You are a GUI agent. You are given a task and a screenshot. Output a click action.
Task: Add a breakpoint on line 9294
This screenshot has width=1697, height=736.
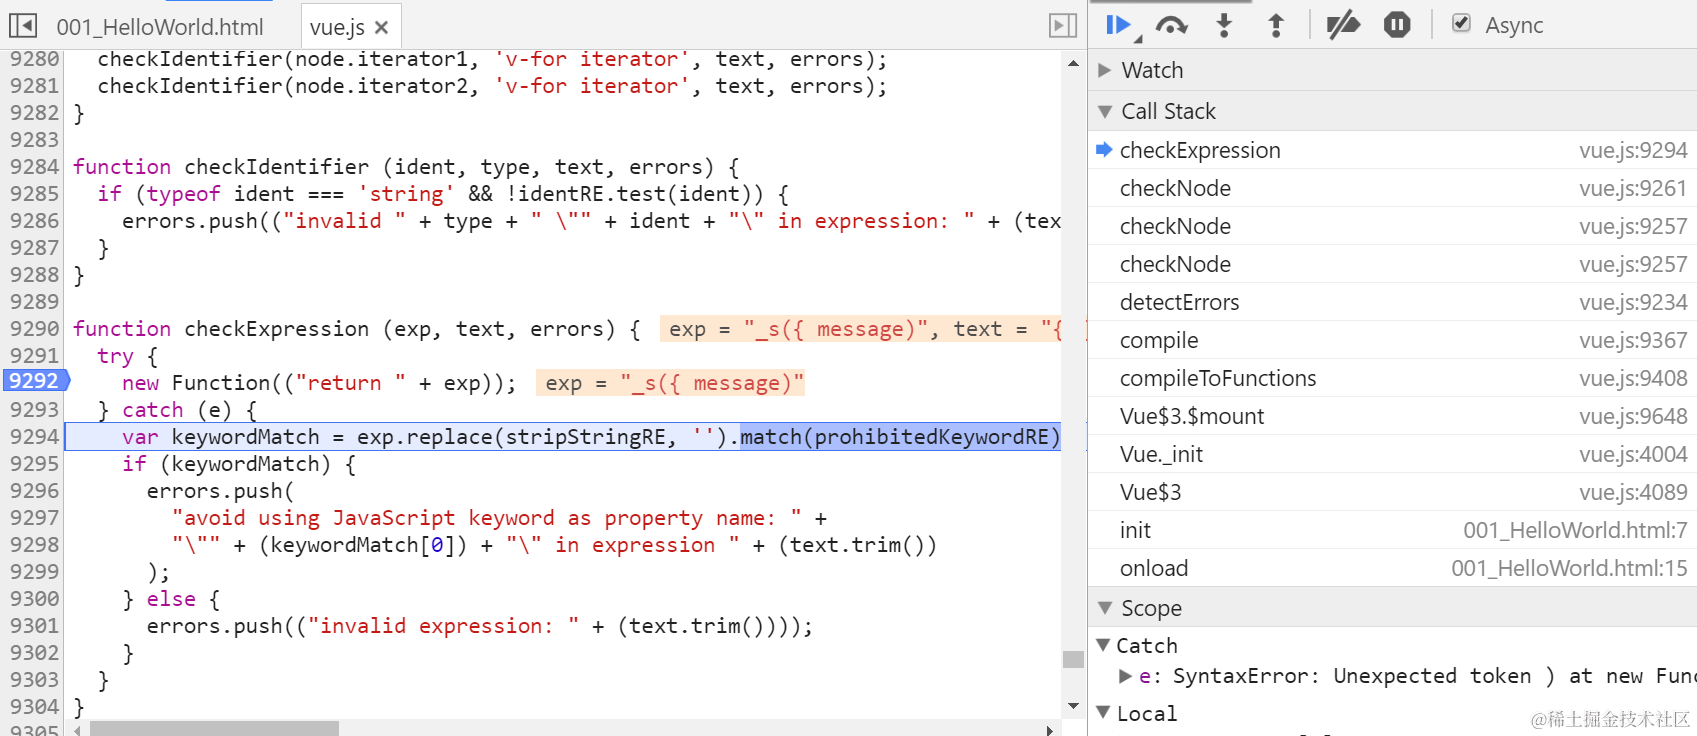coord(34,437)
